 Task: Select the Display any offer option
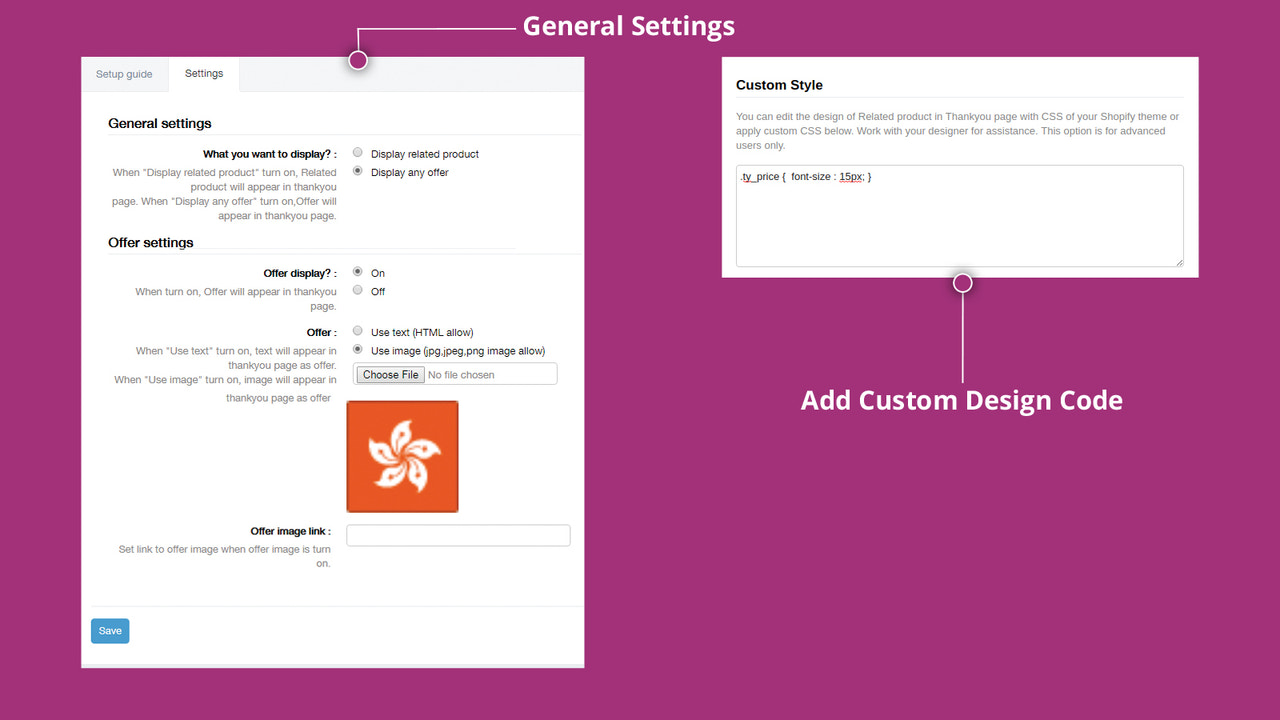coord(357,170)
